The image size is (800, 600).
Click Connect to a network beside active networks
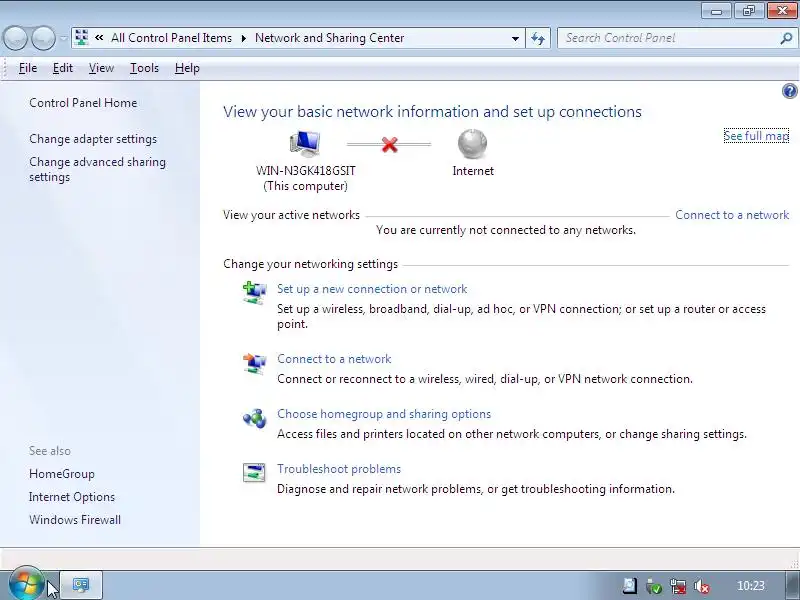(732, 215)
